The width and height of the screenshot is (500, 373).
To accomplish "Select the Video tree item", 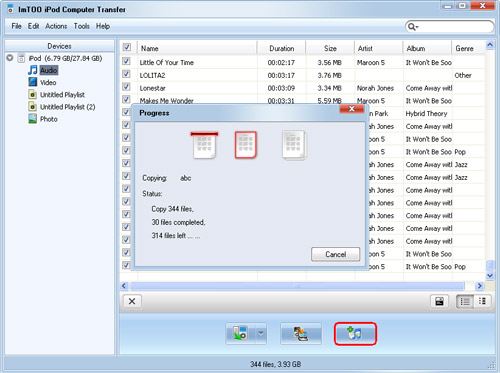I will tap(48, 82).
